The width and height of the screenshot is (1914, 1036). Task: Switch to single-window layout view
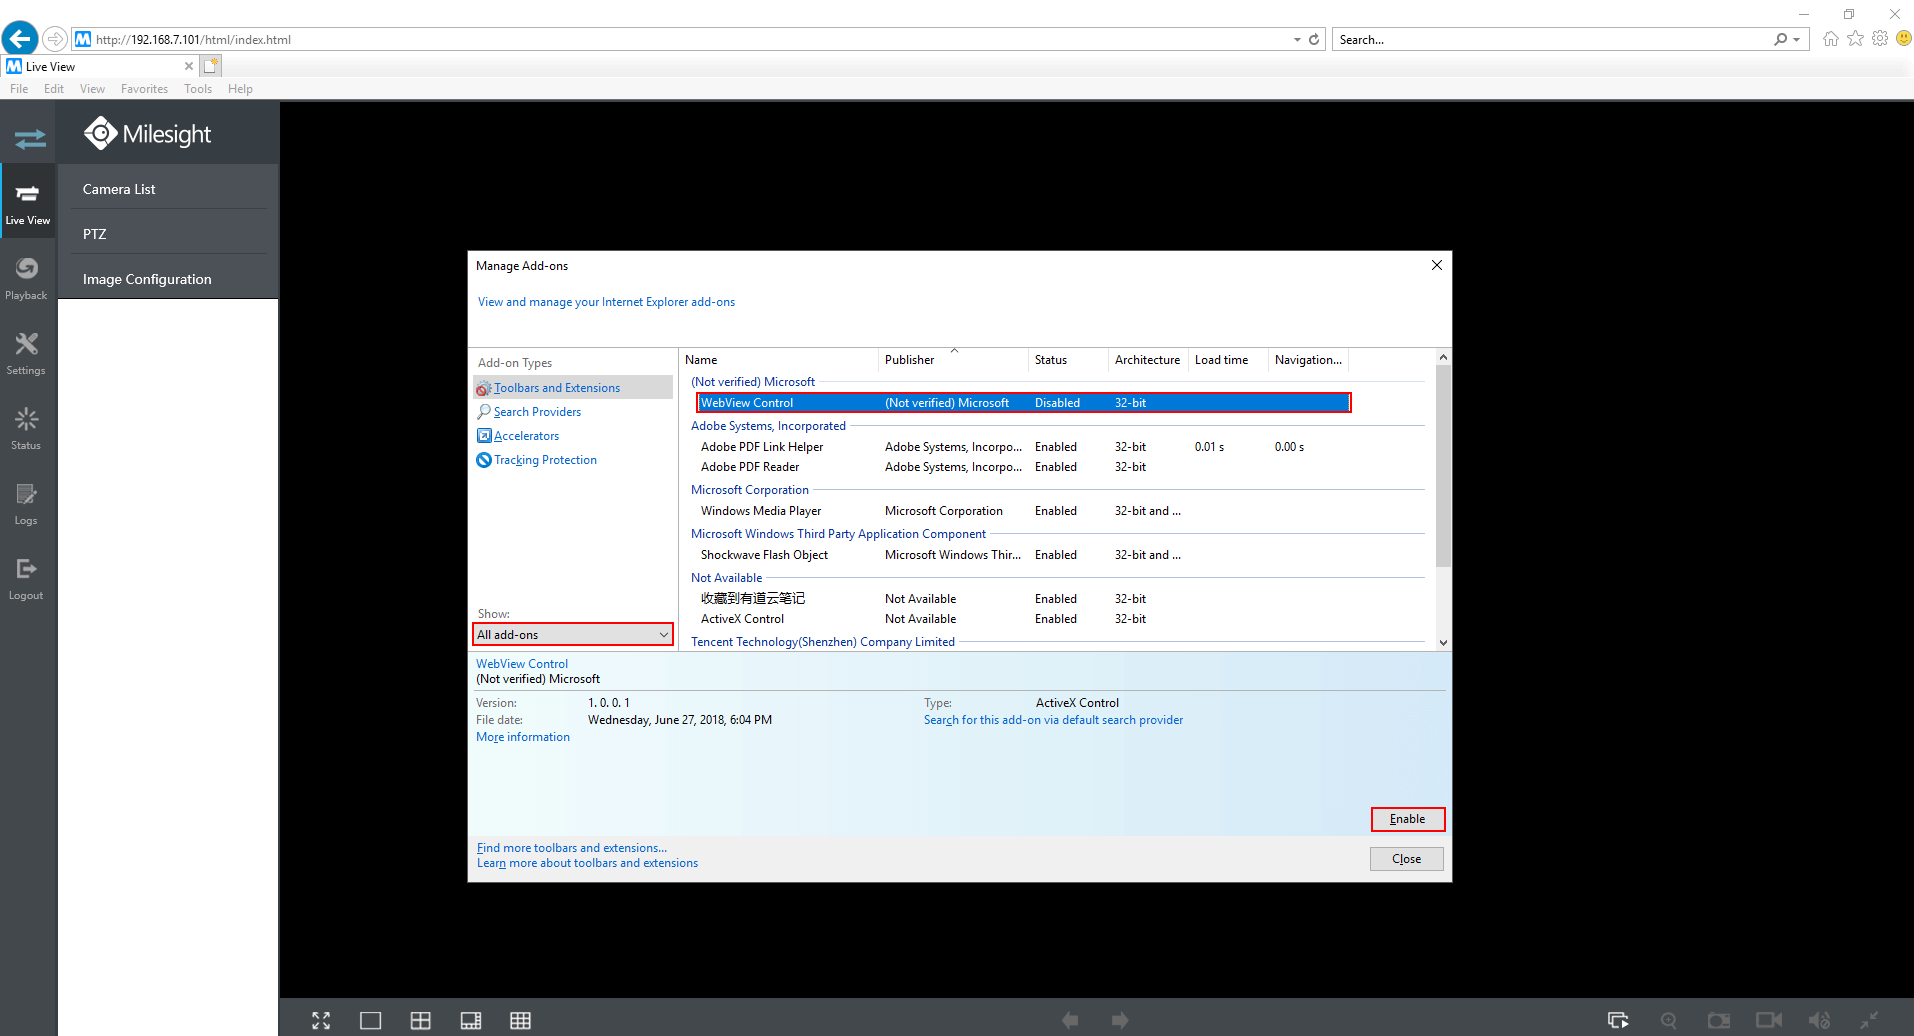click(x=370, y=1020)
